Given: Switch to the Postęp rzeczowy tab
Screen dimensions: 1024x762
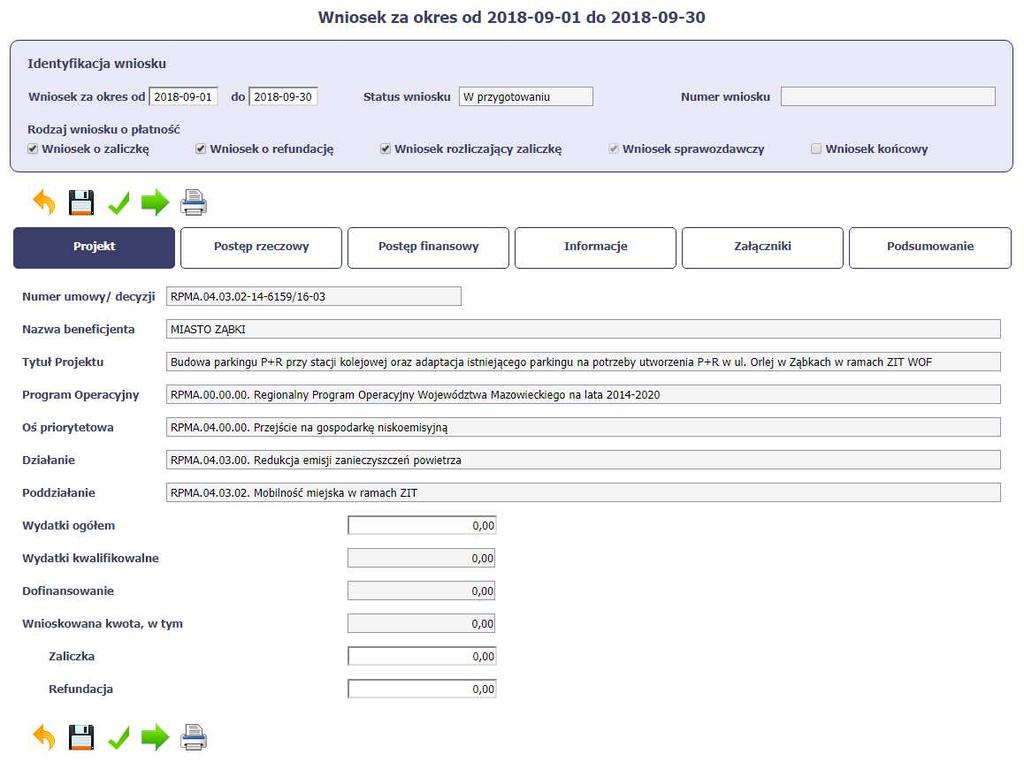Looking at the screenshot, I should (261, 247).
